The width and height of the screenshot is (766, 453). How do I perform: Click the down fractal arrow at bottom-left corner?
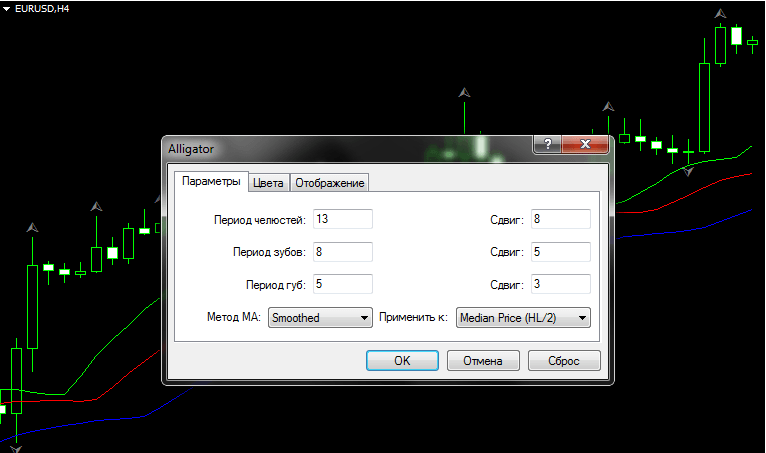[16, 448]
